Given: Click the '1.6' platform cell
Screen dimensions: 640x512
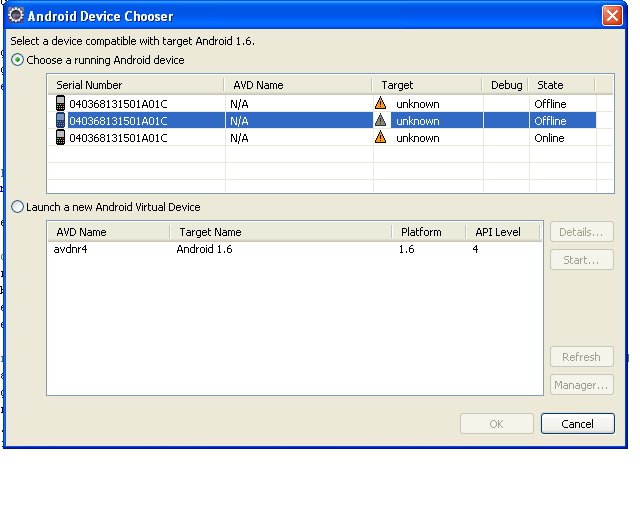Looking at the screenshot, I should [x=407, y=249].
